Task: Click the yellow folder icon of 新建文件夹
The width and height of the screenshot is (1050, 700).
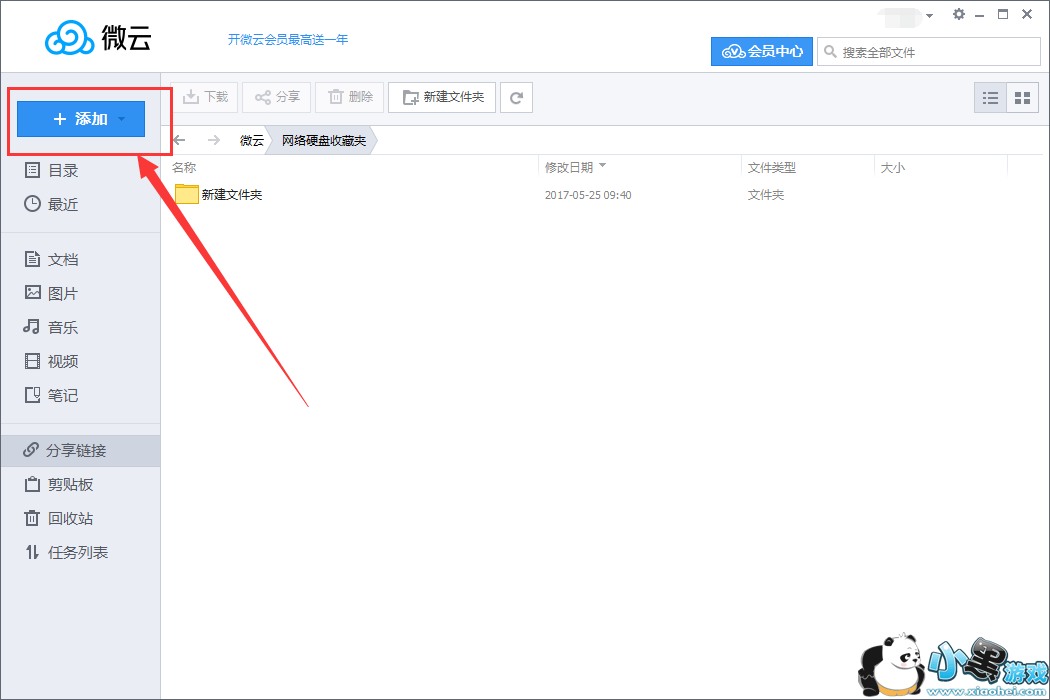Action: pyautogui.click(x=186, y=194)
